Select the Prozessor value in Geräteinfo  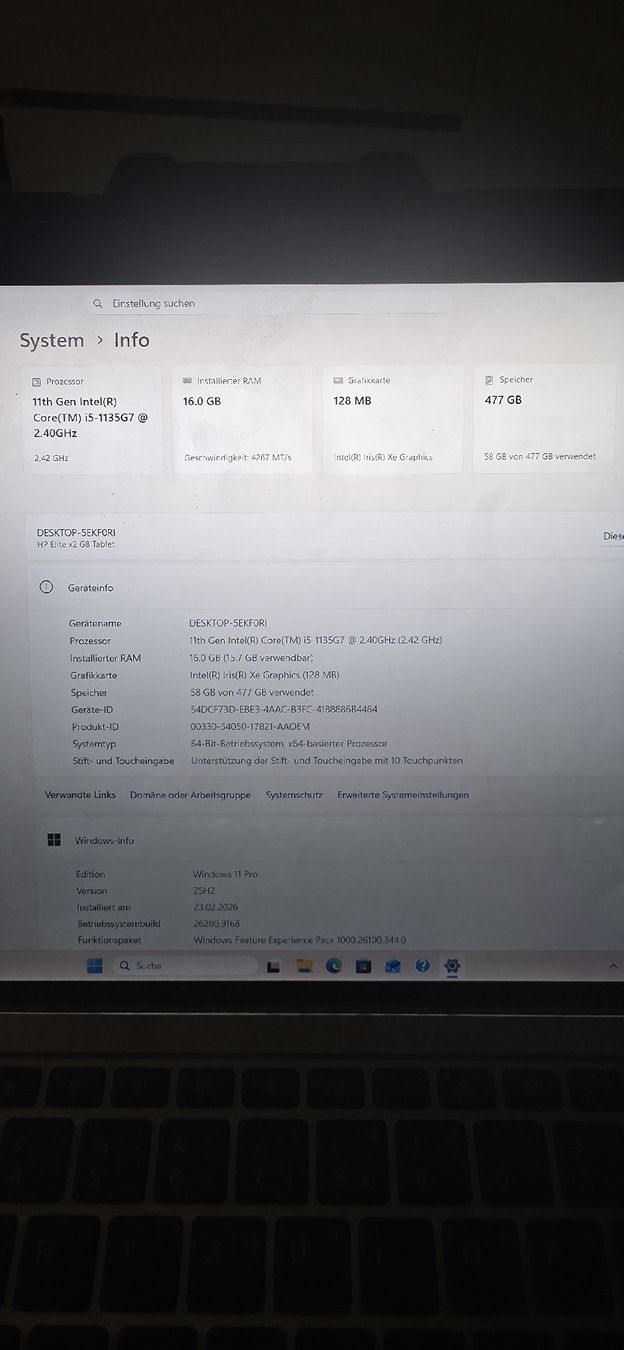tap(315, 640)
